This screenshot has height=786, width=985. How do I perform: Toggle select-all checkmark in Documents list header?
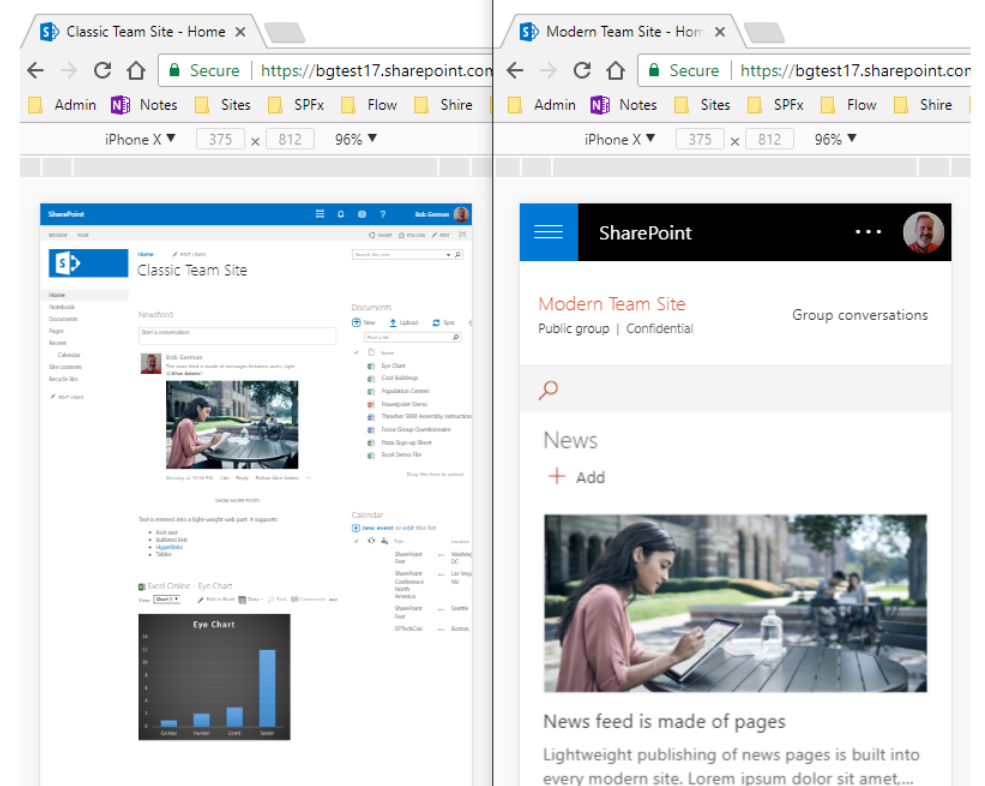[356, 352]
